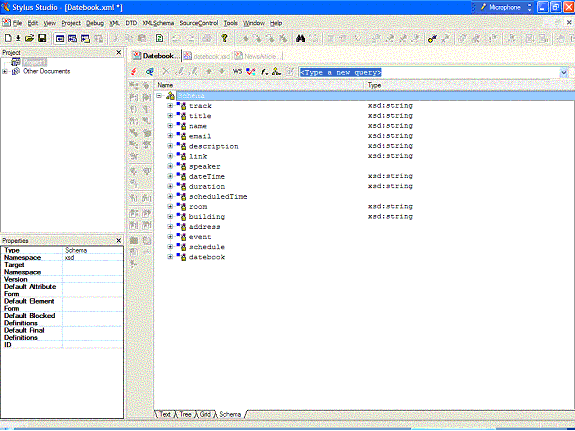Select Other Documents in the Project tree
Viewport: 575px width, 431px height.
[x=47, y=71]
